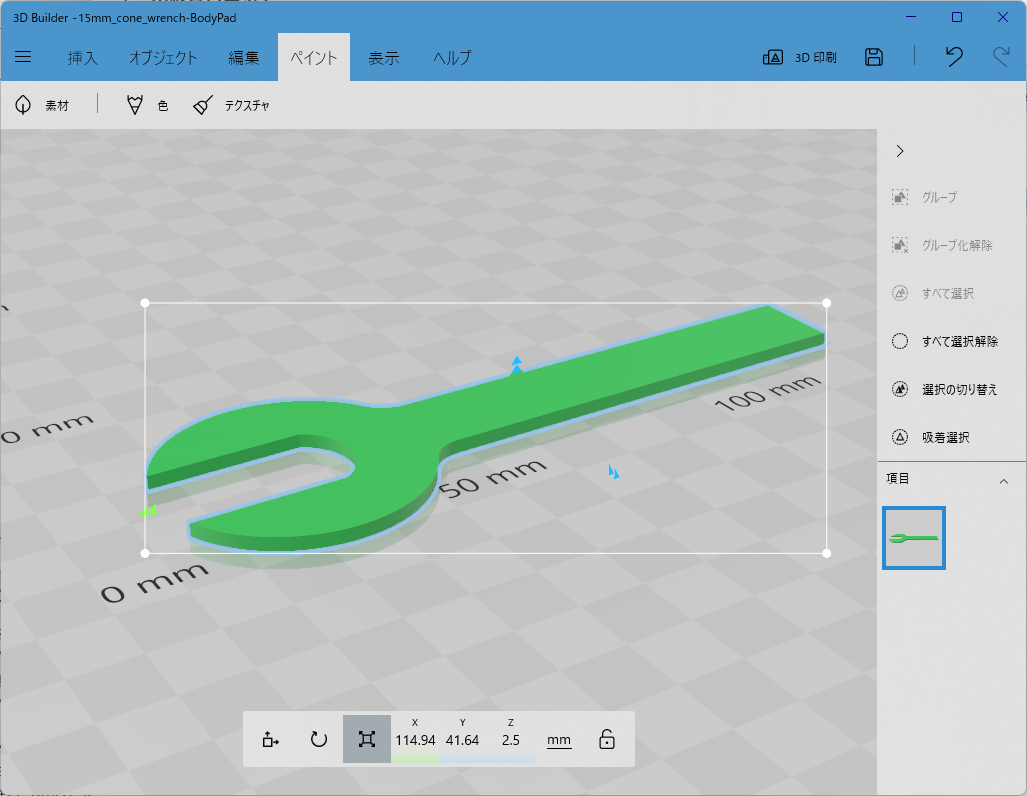Screen dimensions: 1027x796
Task: Click the save disk icon
Action: pos(874,57)
